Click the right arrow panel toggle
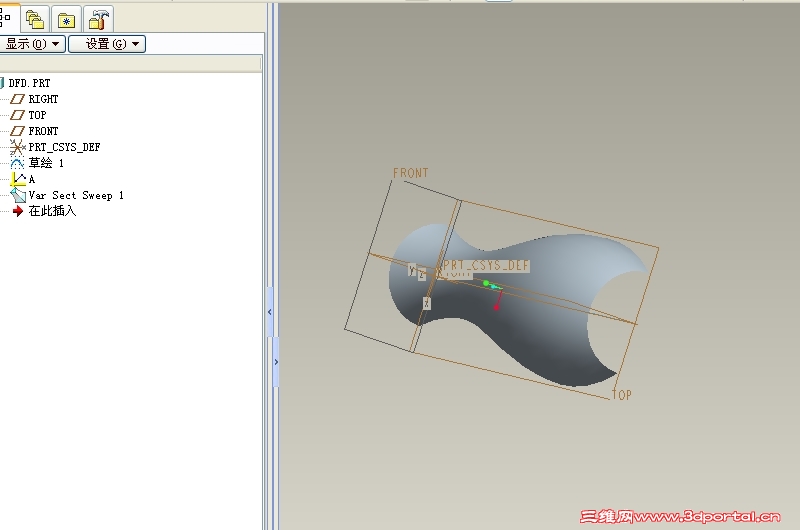This screenshot has height=530, width=800. click(x=276, y=362)
